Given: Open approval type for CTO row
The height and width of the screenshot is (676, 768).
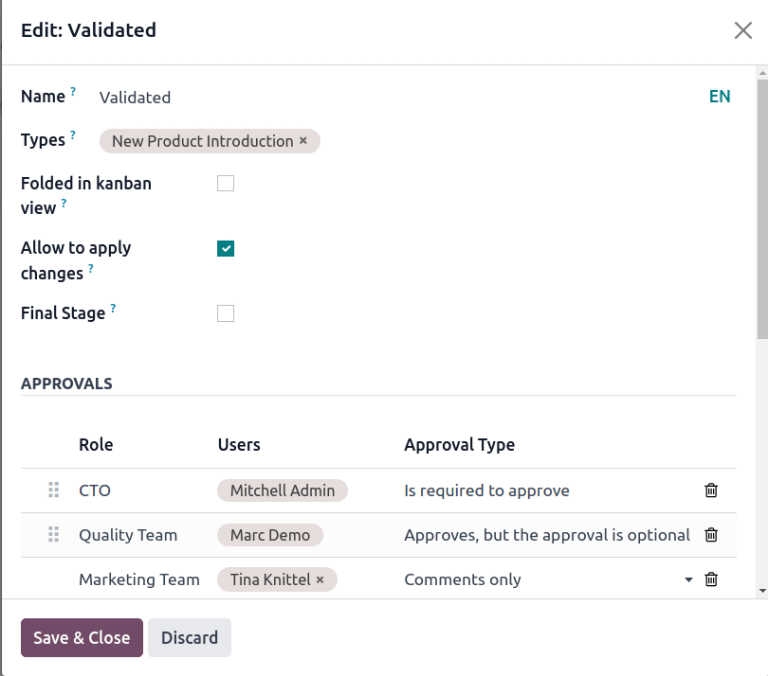Looking at the screenshot, I should point(545,490).
